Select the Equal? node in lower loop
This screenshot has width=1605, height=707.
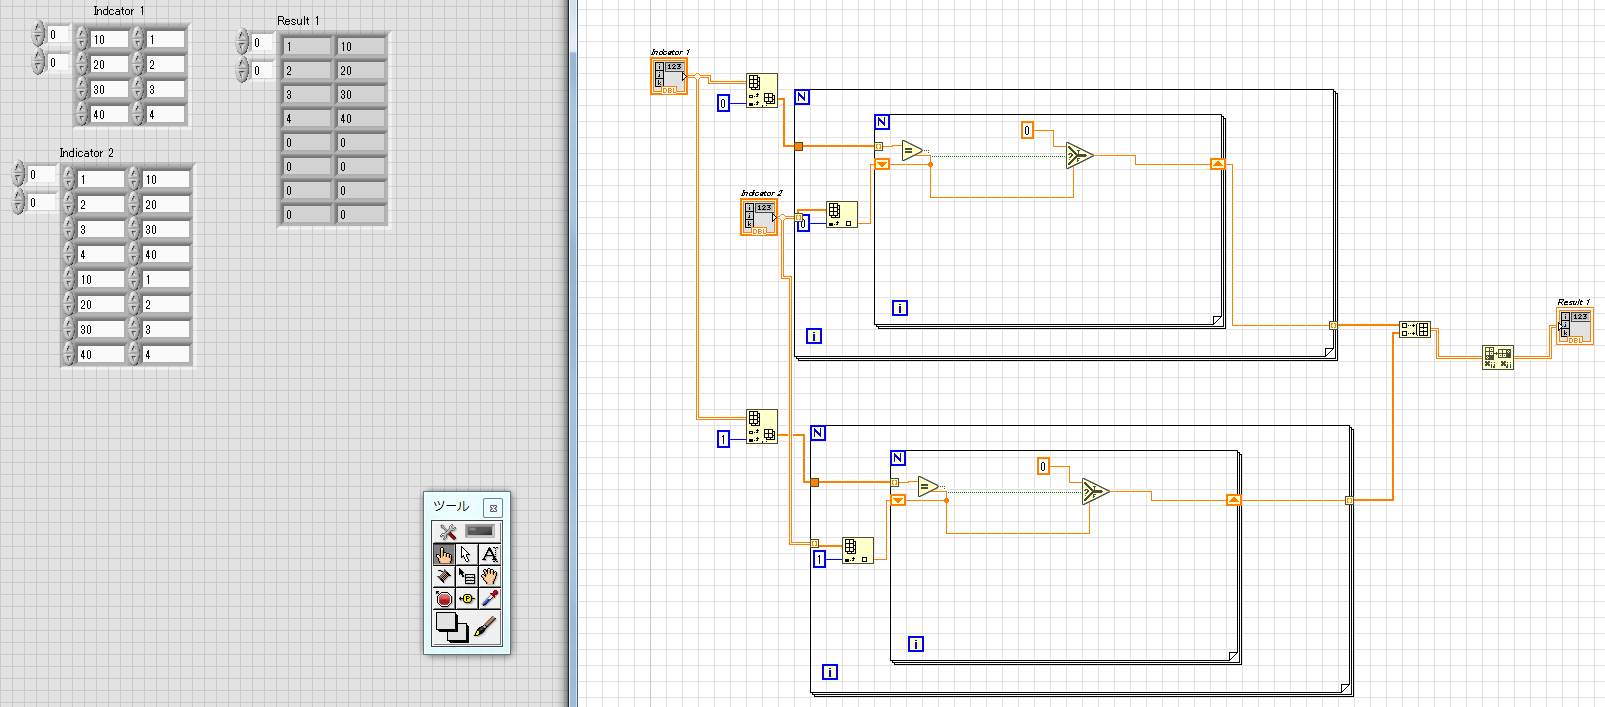click(927, 487)
